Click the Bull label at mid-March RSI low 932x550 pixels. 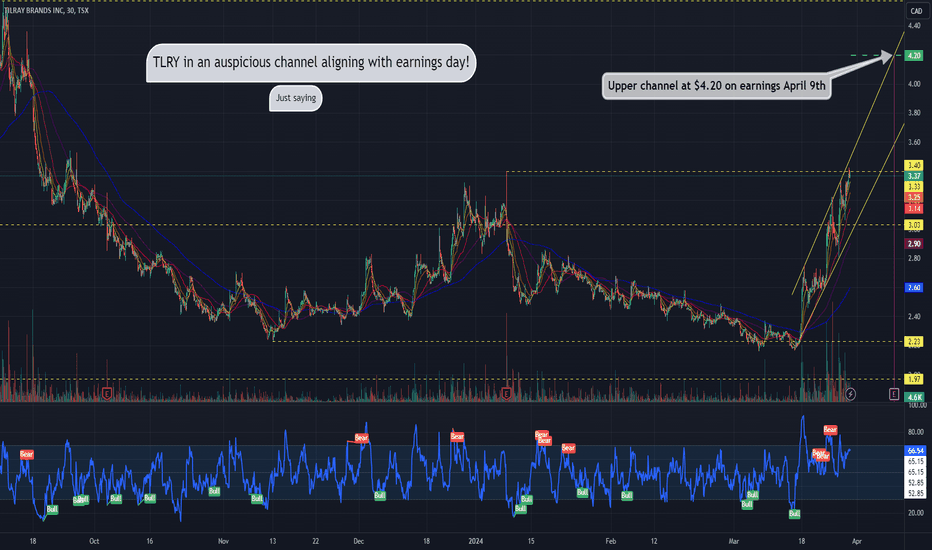tap(794, 514)
